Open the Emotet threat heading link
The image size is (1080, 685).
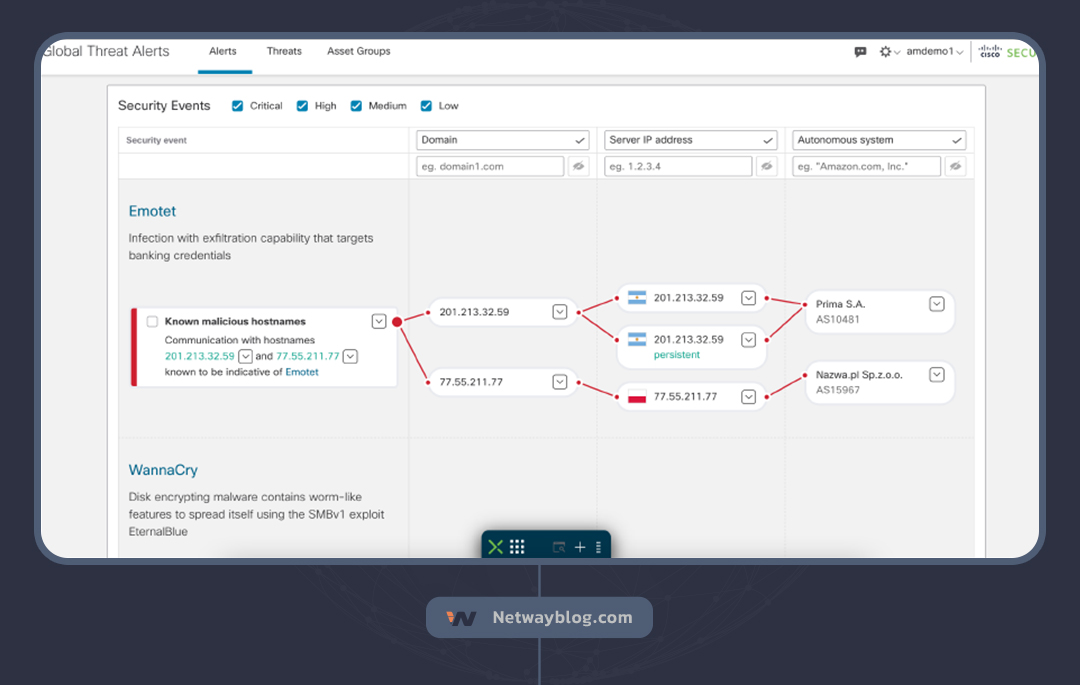[152, 211]
